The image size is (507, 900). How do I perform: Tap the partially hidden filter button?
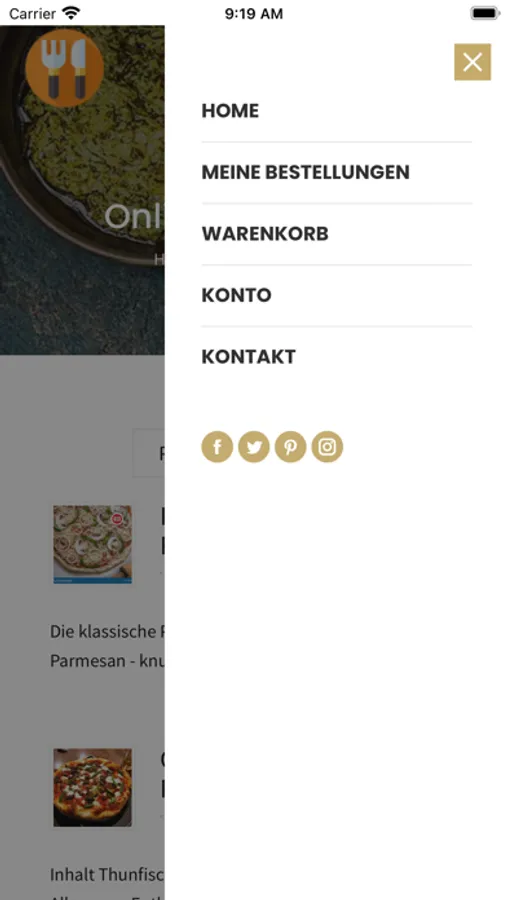point(149,452)
